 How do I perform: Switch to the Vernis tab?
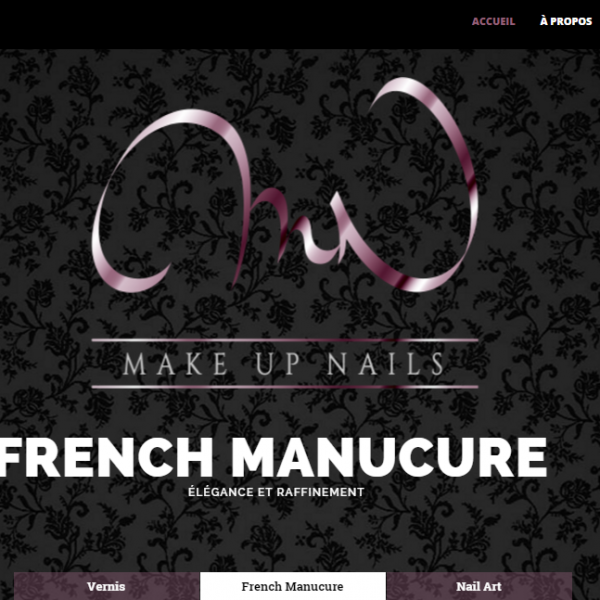(x=106, y=586)
